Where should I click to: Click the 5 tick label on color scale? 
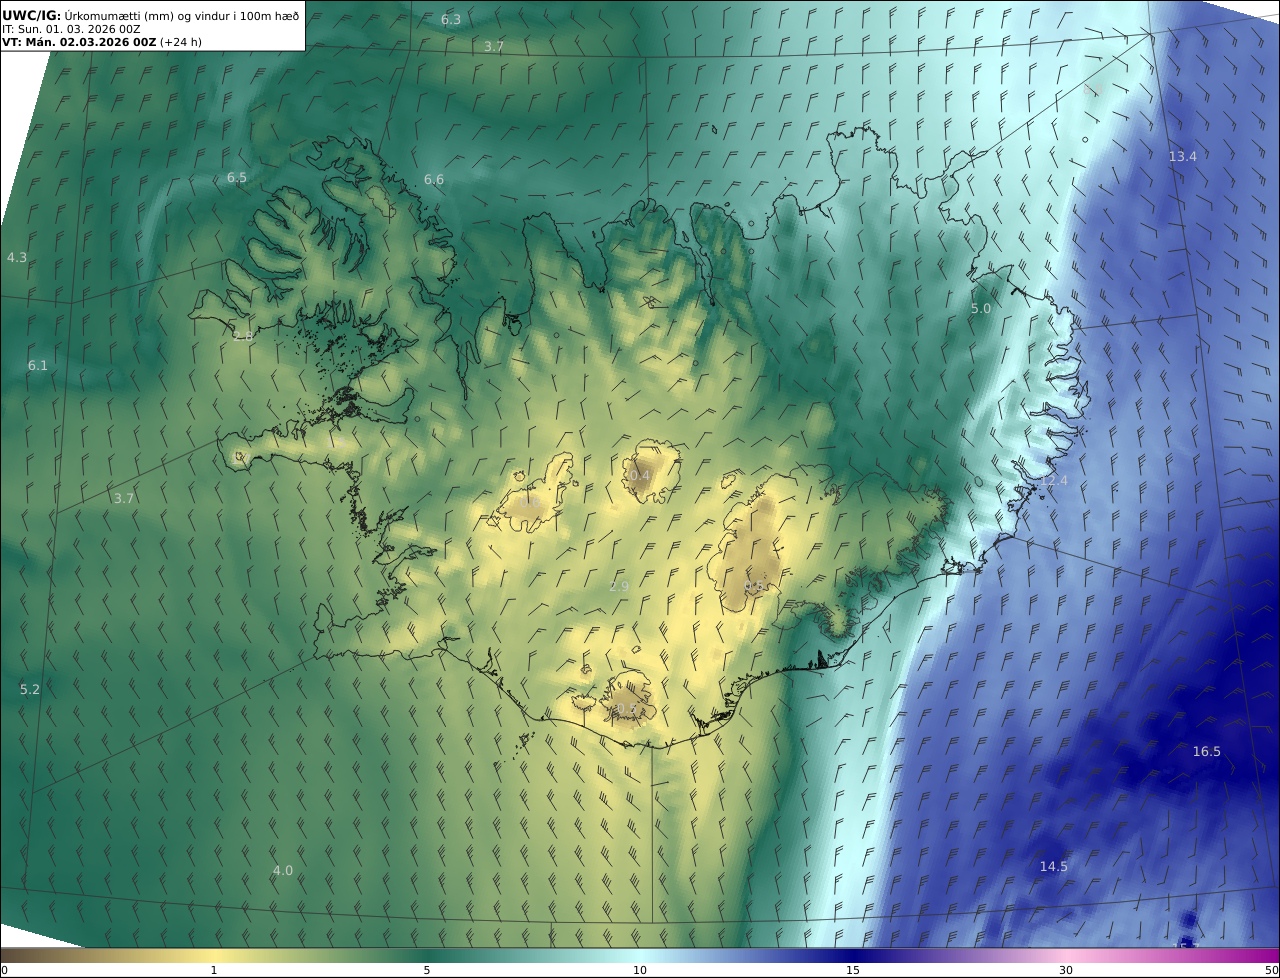click(x=427, y=970)
